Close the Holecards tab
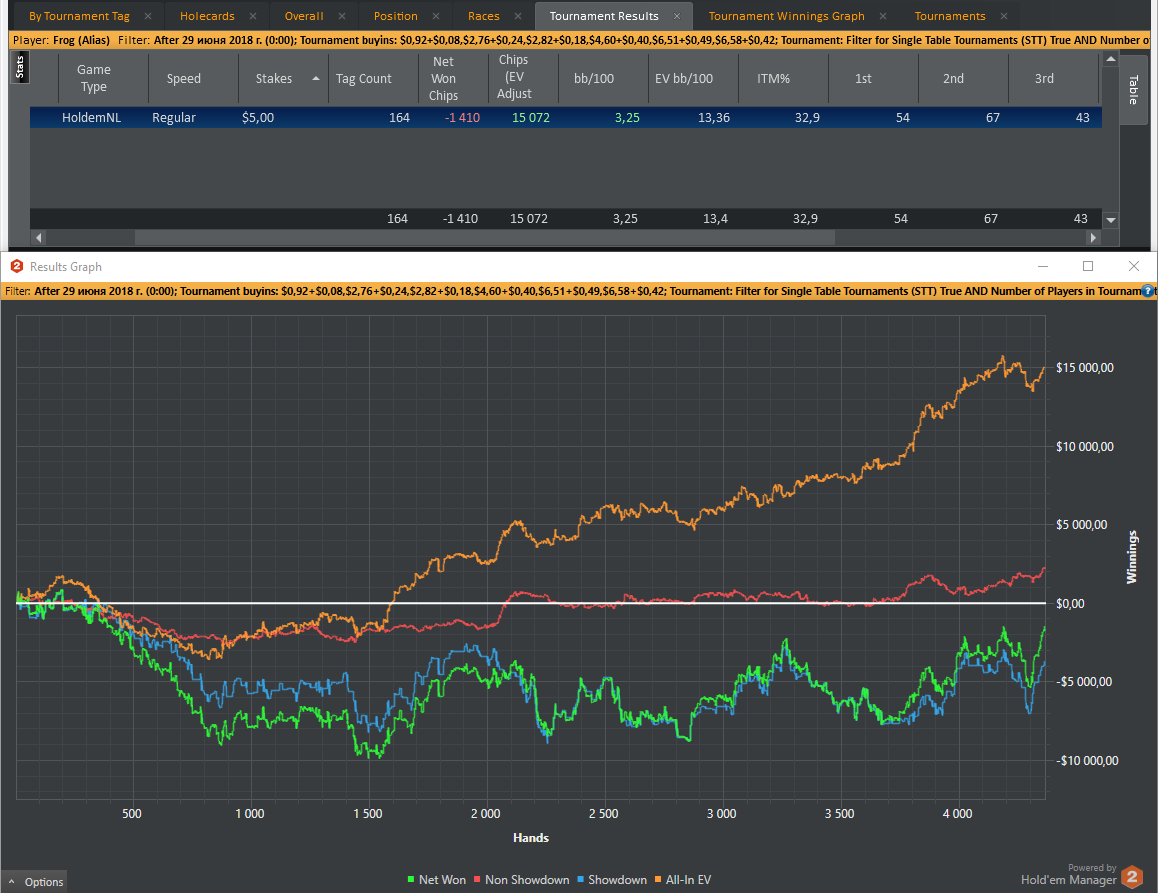1158x893 pixels. click(x=253, y=16)
